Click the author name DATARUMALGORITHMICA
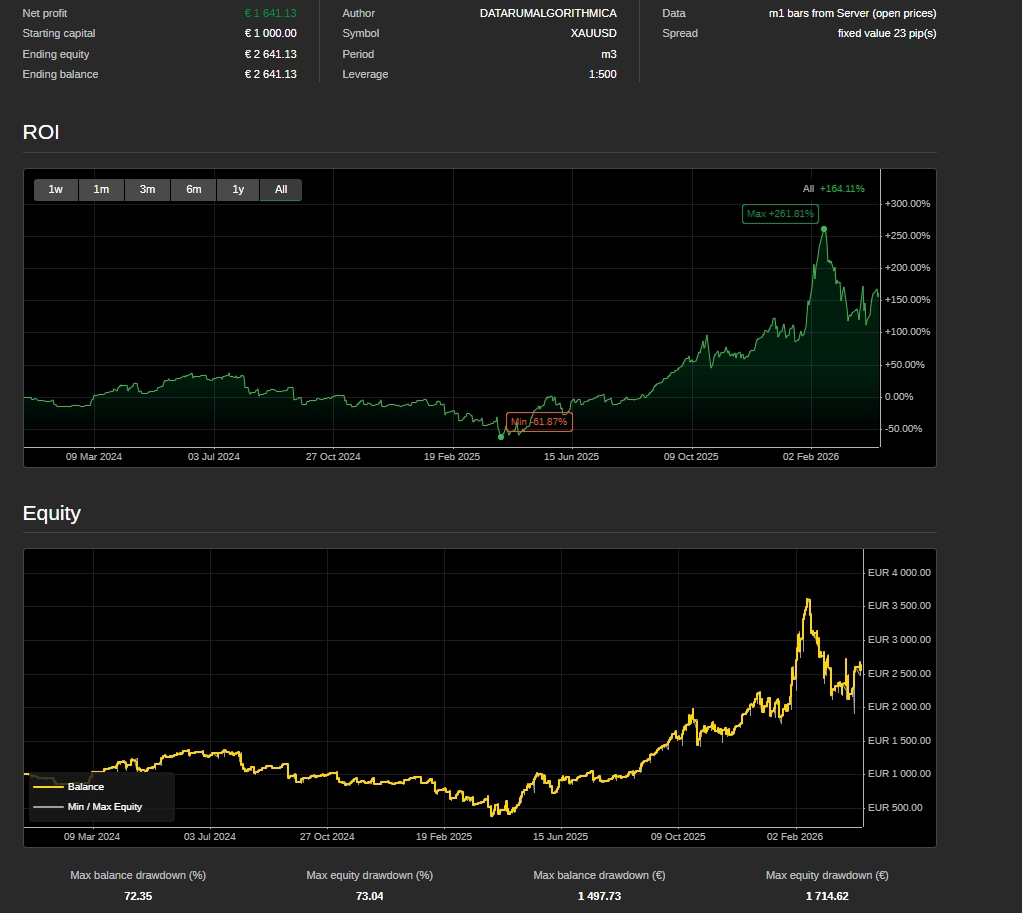The height and width of the screenshot is (913, 1022). click(x=548, y=13)
